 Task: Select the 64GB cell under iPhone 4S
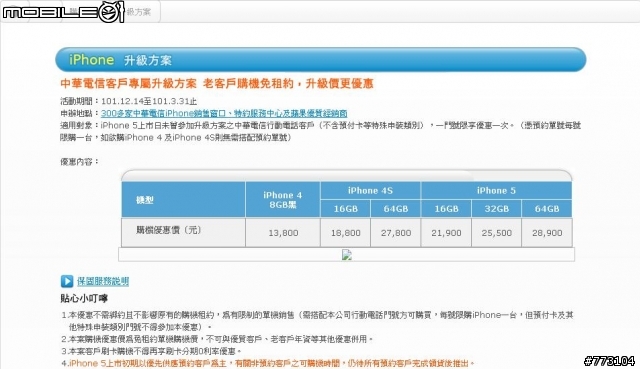point(396,209)
